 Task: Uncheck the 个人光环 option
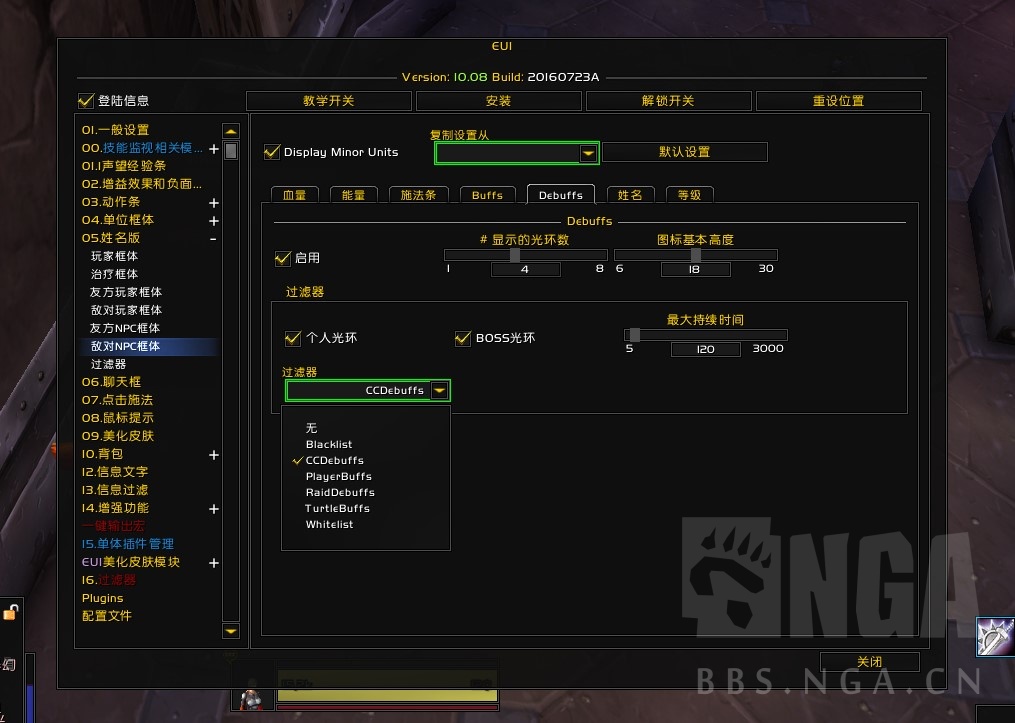point(291,338)
